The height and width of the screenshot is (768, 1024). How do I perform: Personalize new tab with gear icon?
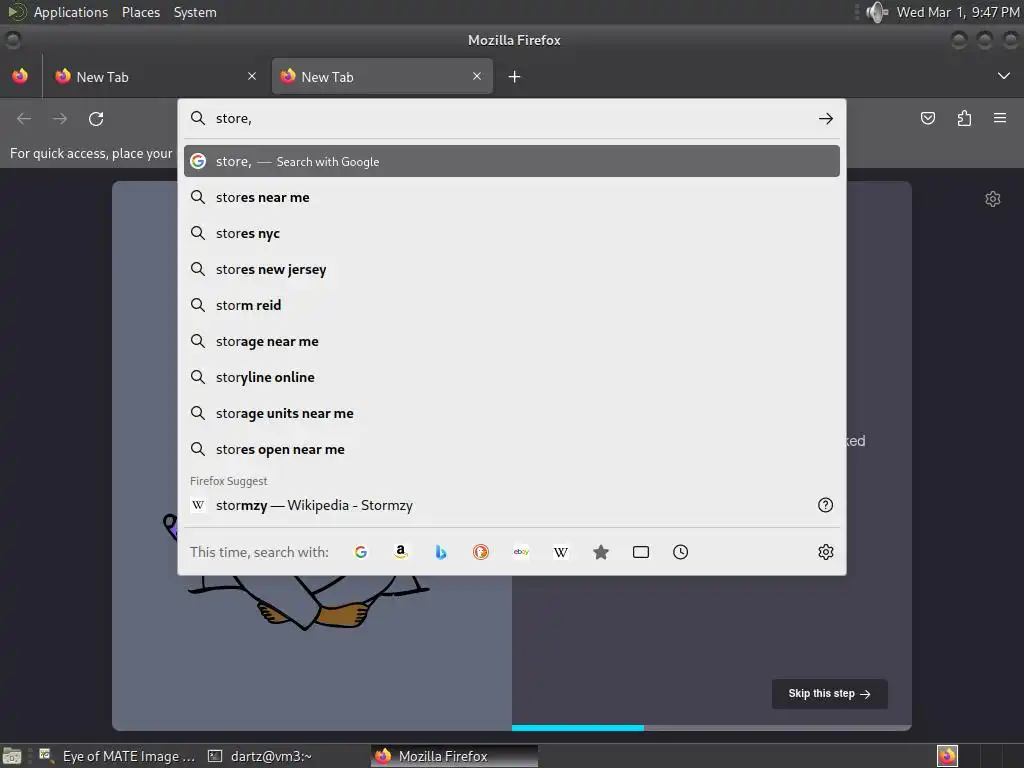(x=993, y=199)
